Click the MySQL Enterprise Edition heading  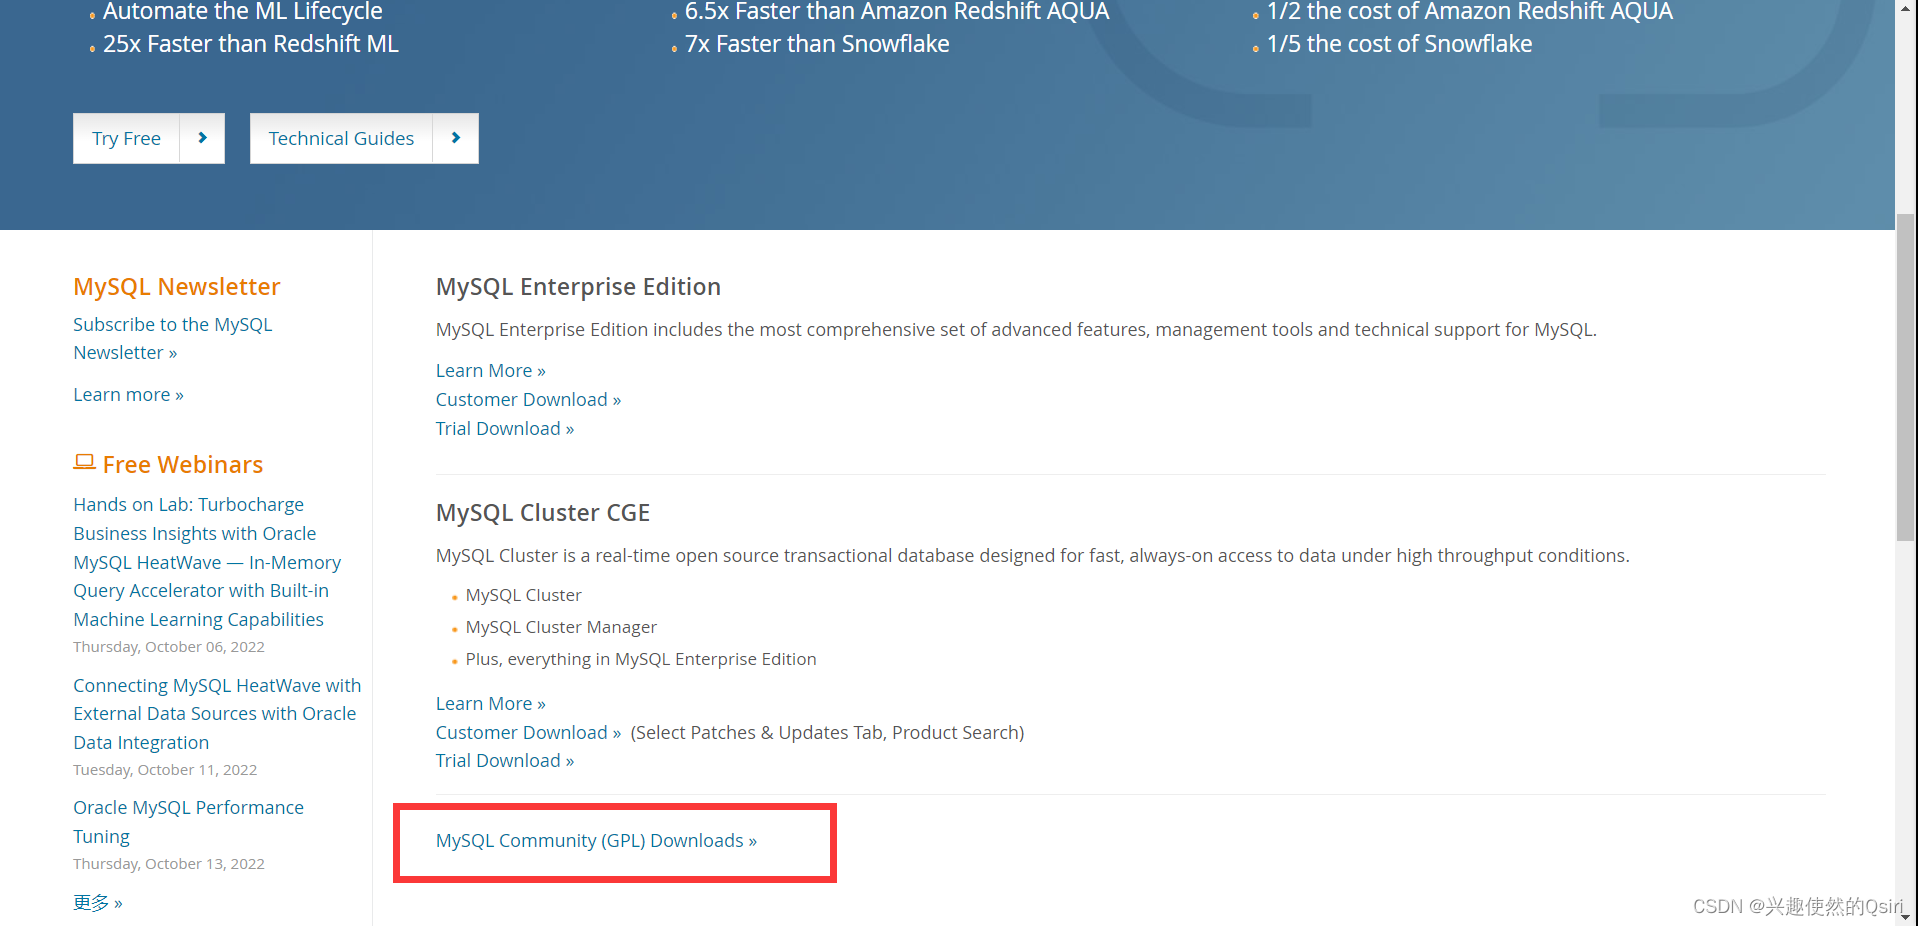(x=578, y=286)
